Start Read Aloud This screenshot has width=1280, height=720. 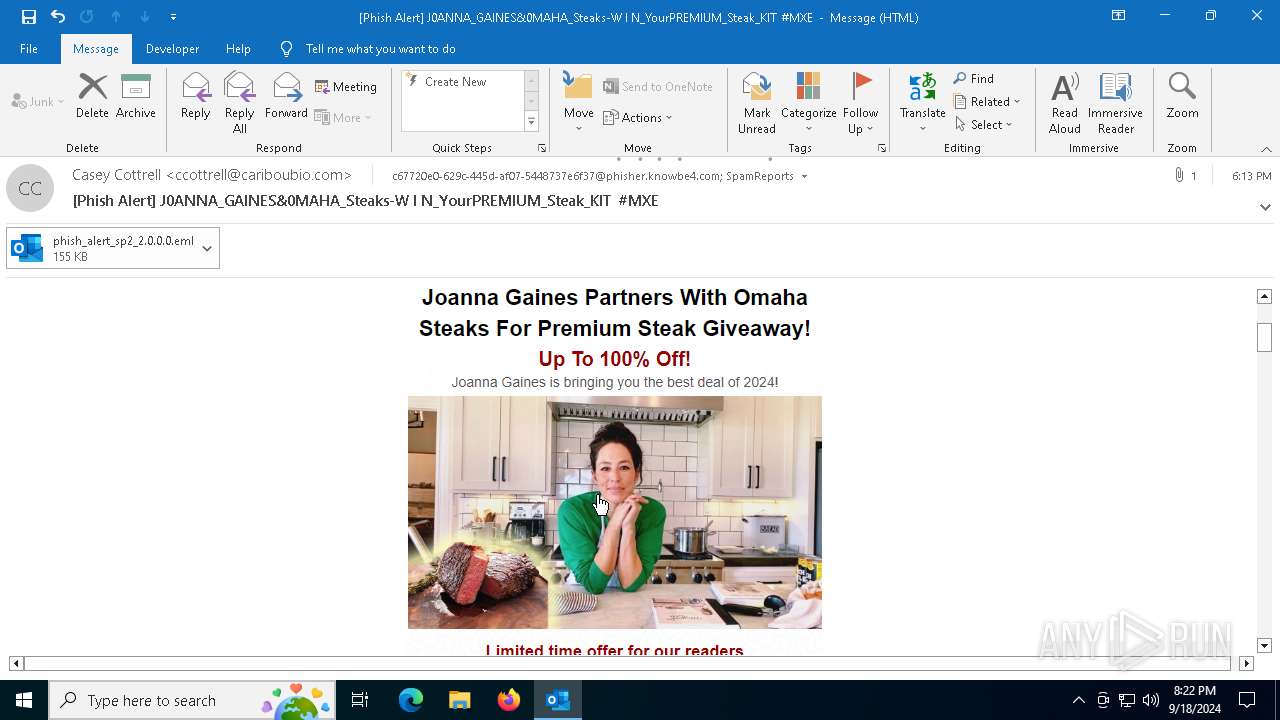[1065, 102]
